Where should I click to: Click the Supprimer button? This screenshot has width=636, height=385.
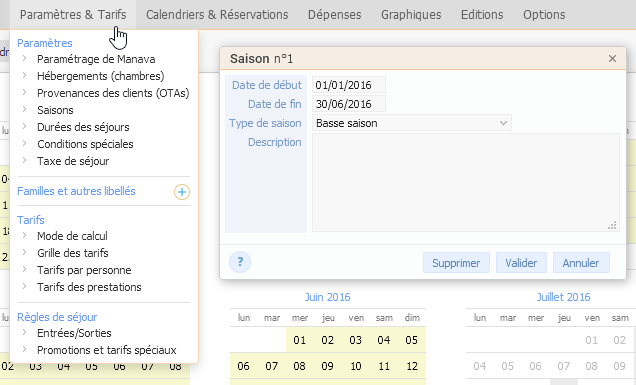[x=456, y=263]
